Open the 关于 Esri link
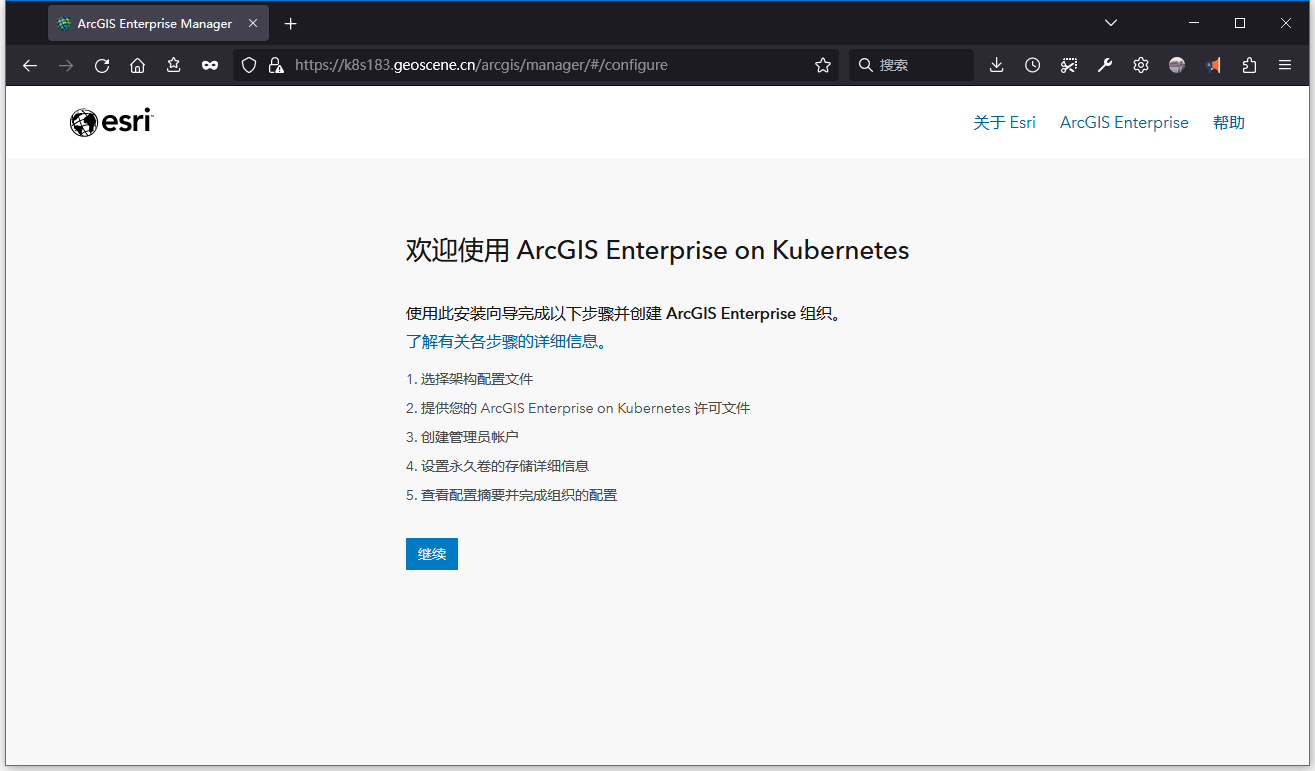 (1005, 122)
